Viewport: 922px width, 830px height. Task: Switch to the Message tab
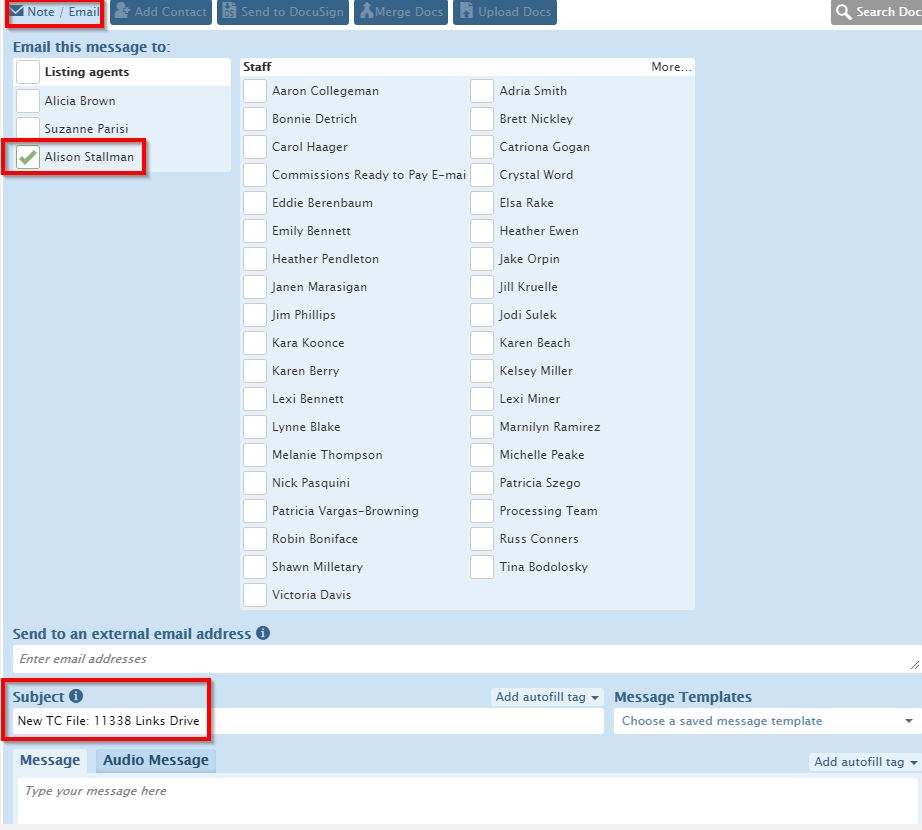click(50, 760)
